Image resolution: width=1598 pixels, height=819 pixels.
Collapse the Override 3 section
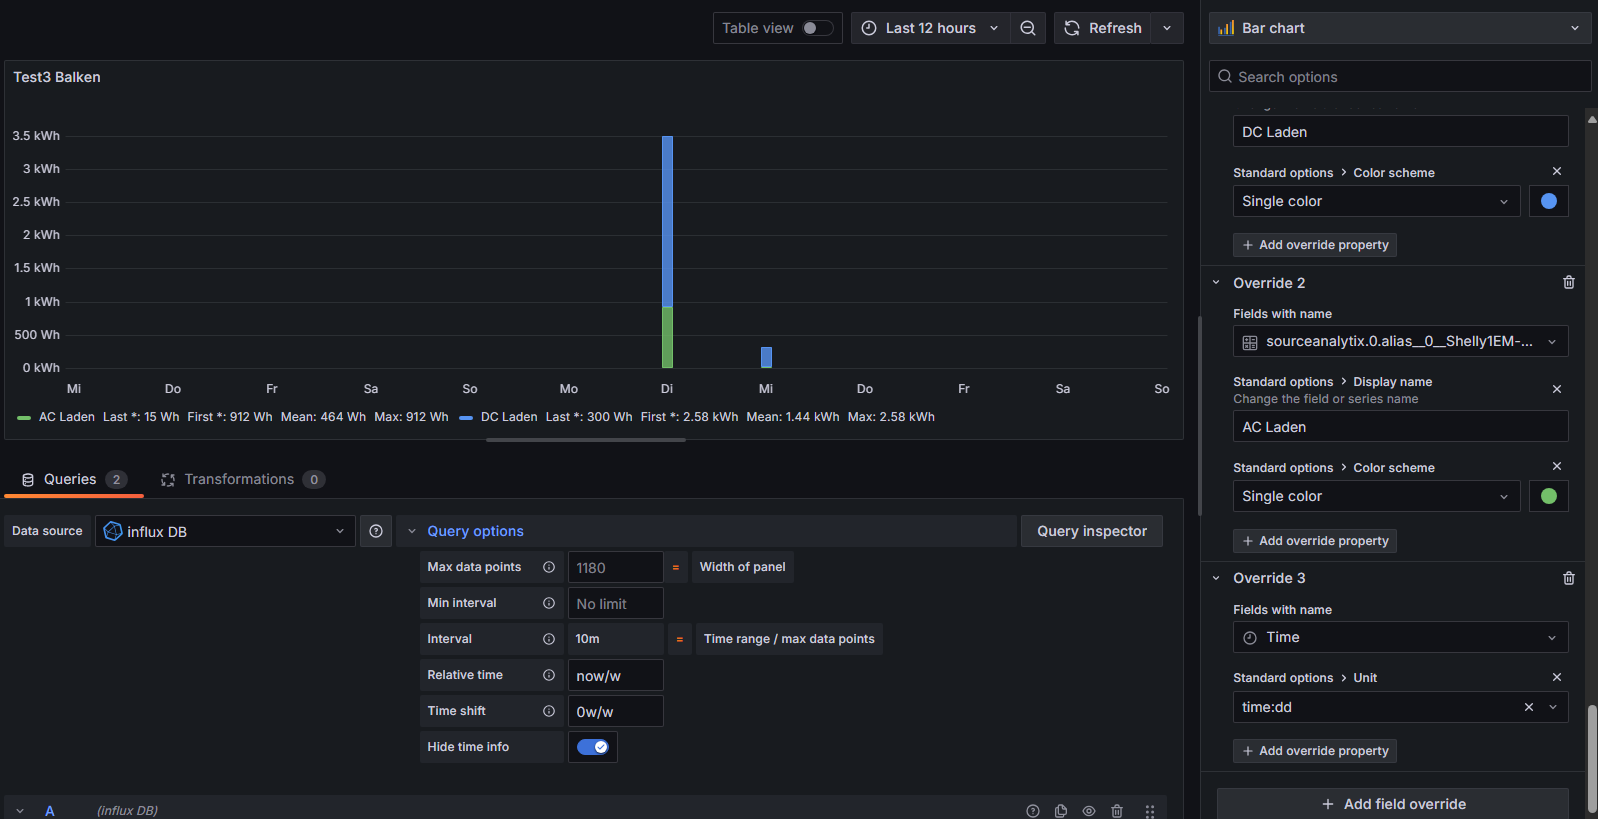coord(1216,578)
